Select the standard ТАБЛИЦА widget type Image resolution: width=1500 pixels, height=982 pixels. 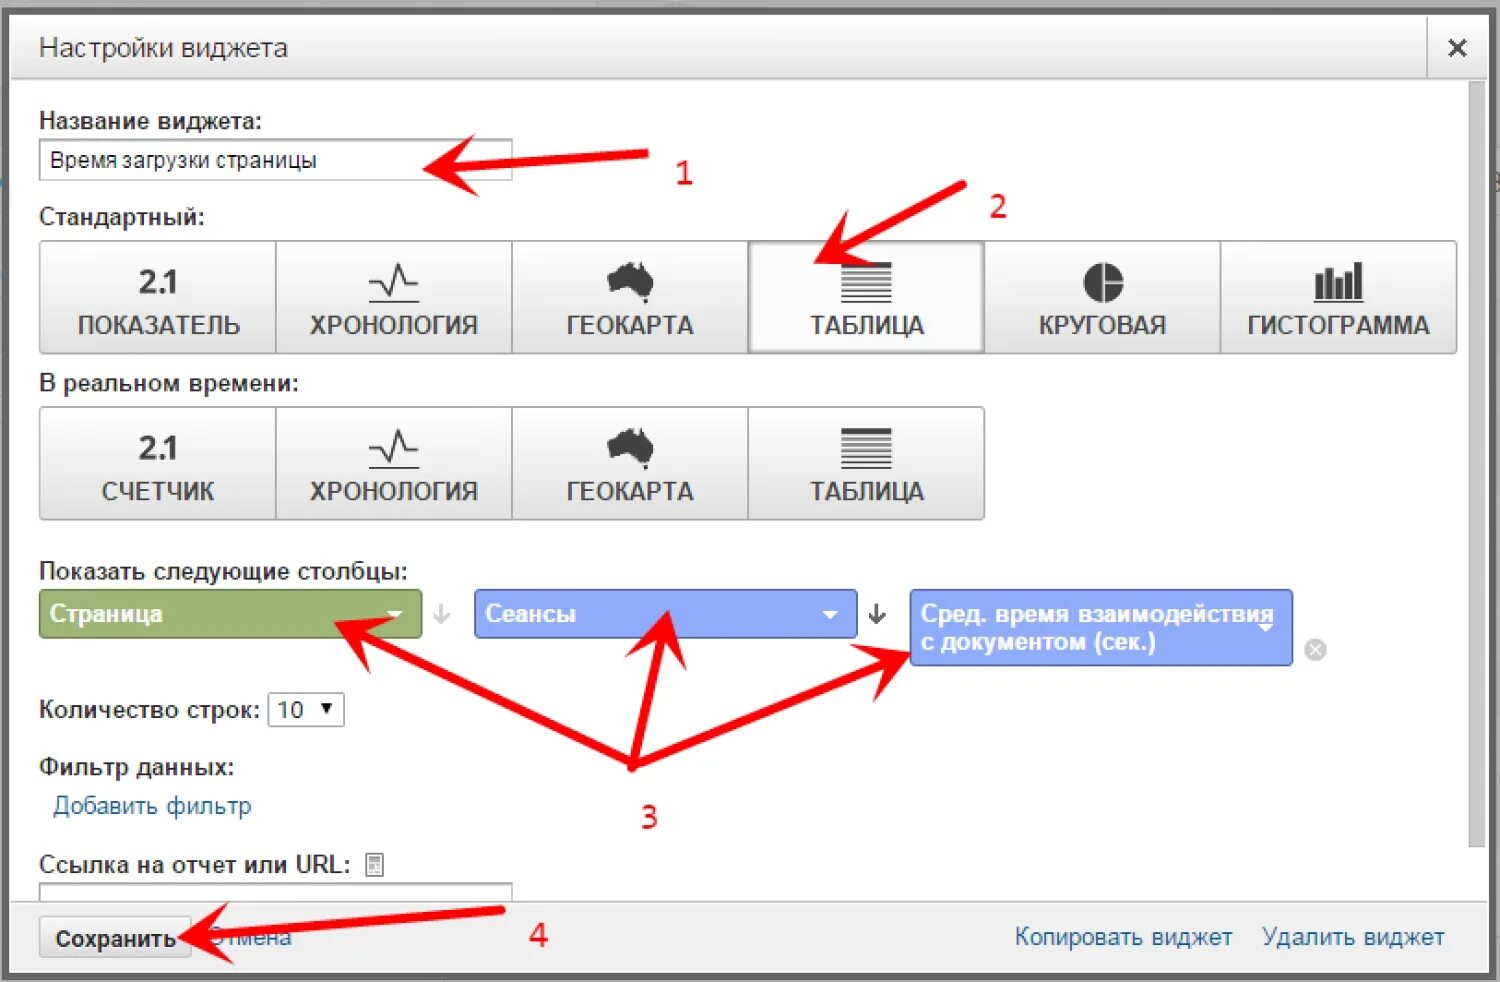click(x=866, y=297)
